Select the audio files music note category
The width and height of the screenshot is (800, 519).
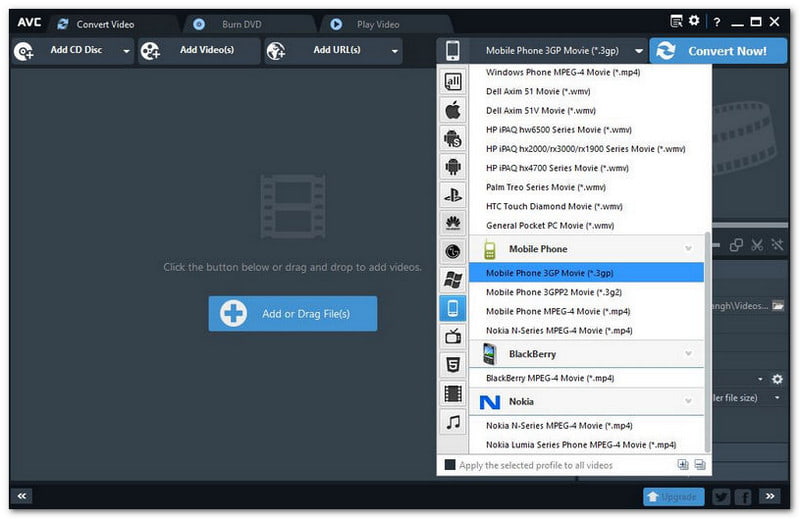pyautogui.click(x=453, y=422)
